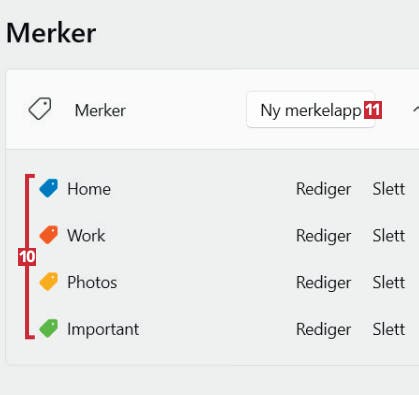Click the yellow Photos tag icon
Image resolution: width=419 pixels, height=395 pixels.
click(49, 282)
